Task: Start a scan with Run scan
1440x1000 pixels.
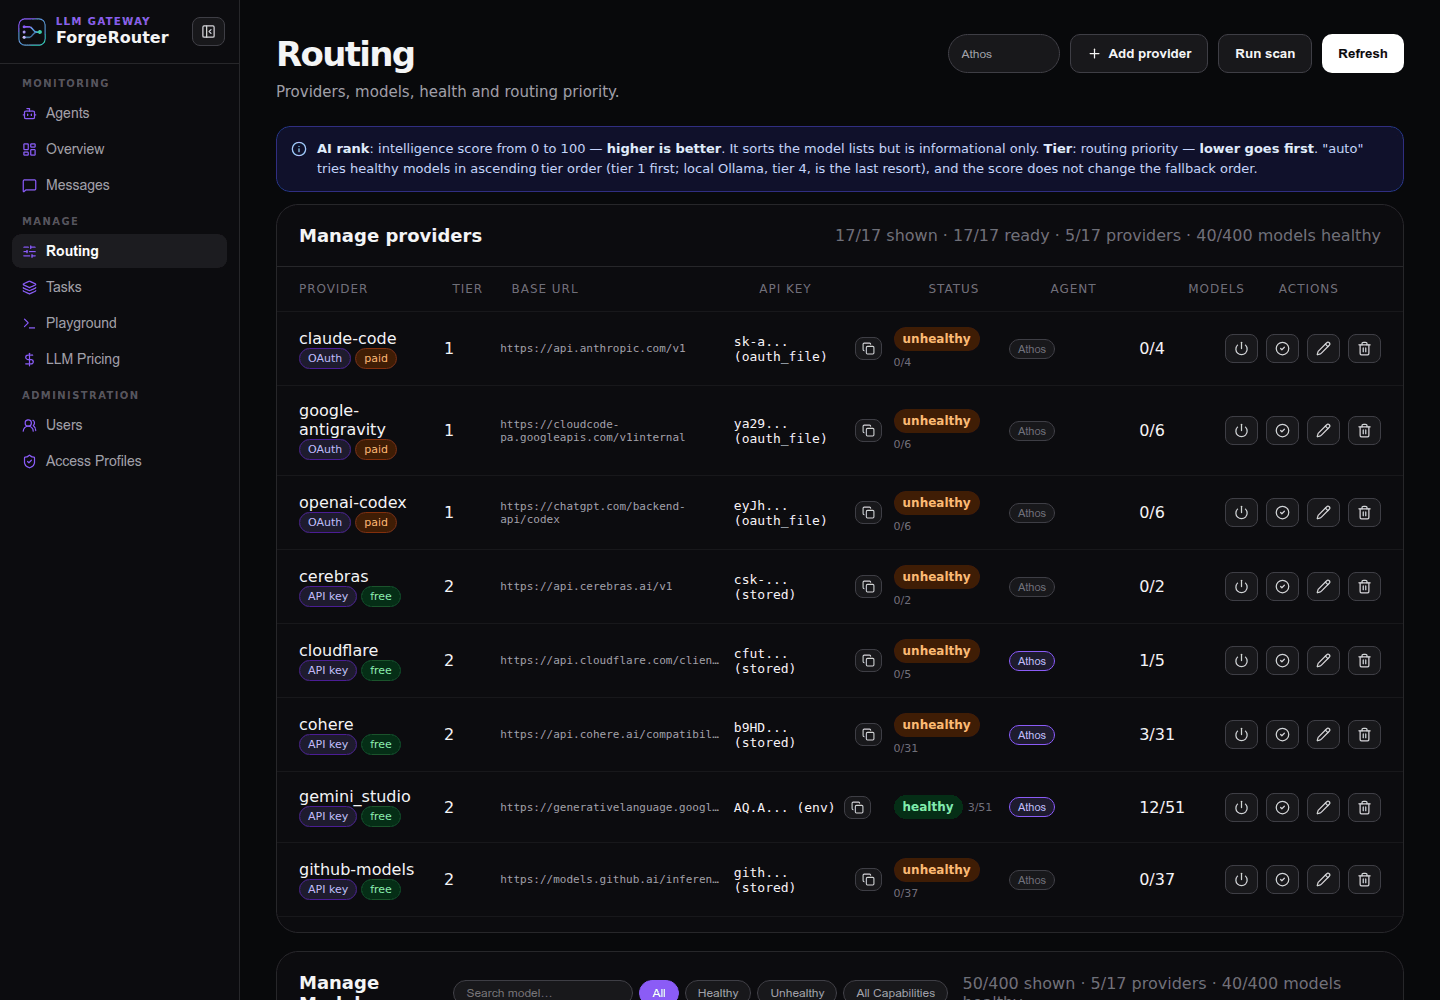Action: pos(1265,54)
